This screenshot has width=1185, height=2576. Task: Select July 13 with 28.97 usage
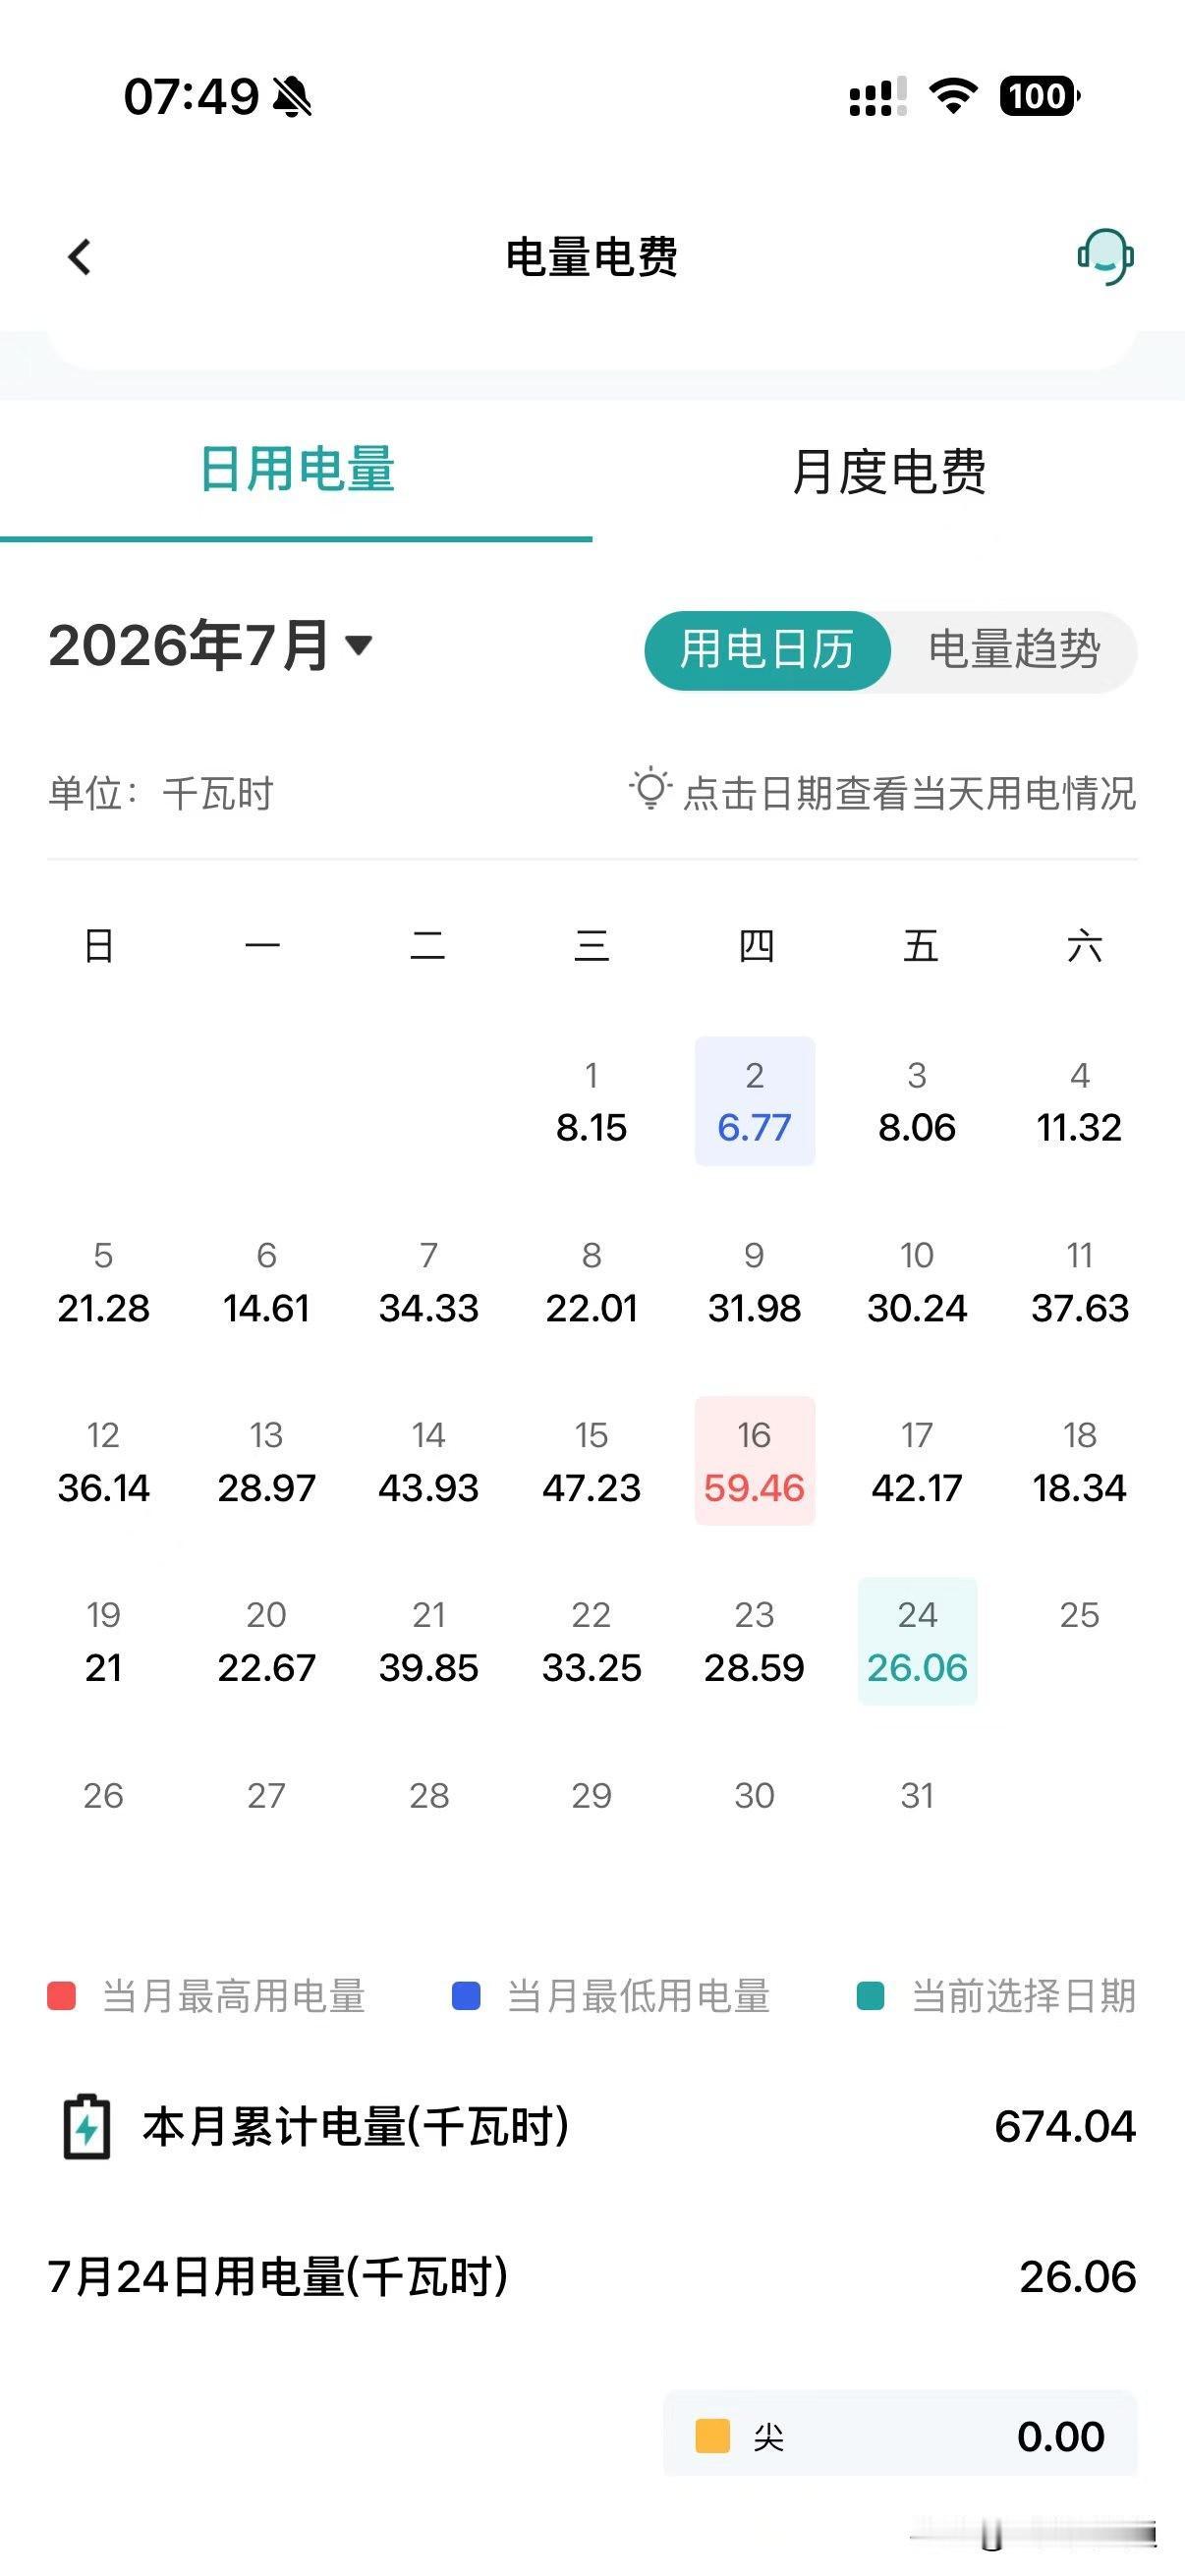(266, 1461)
